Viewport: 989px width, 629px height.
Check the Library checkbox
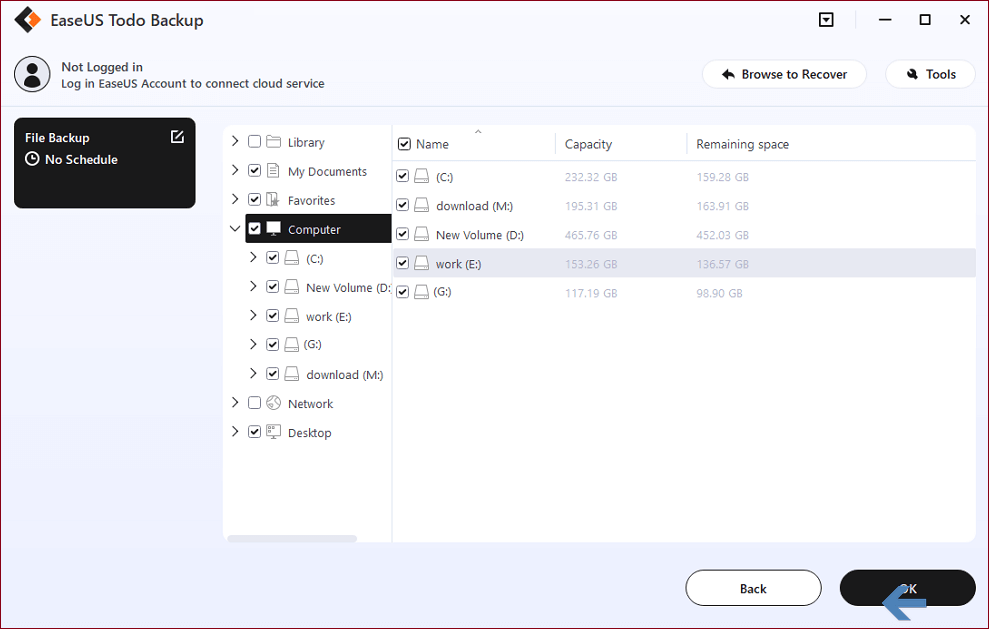254,141
